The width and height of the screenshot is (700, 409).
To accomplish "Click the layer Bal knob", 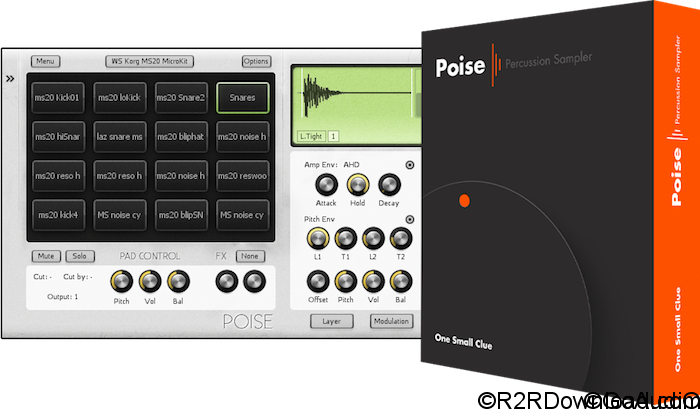I will tap(401, 281).
